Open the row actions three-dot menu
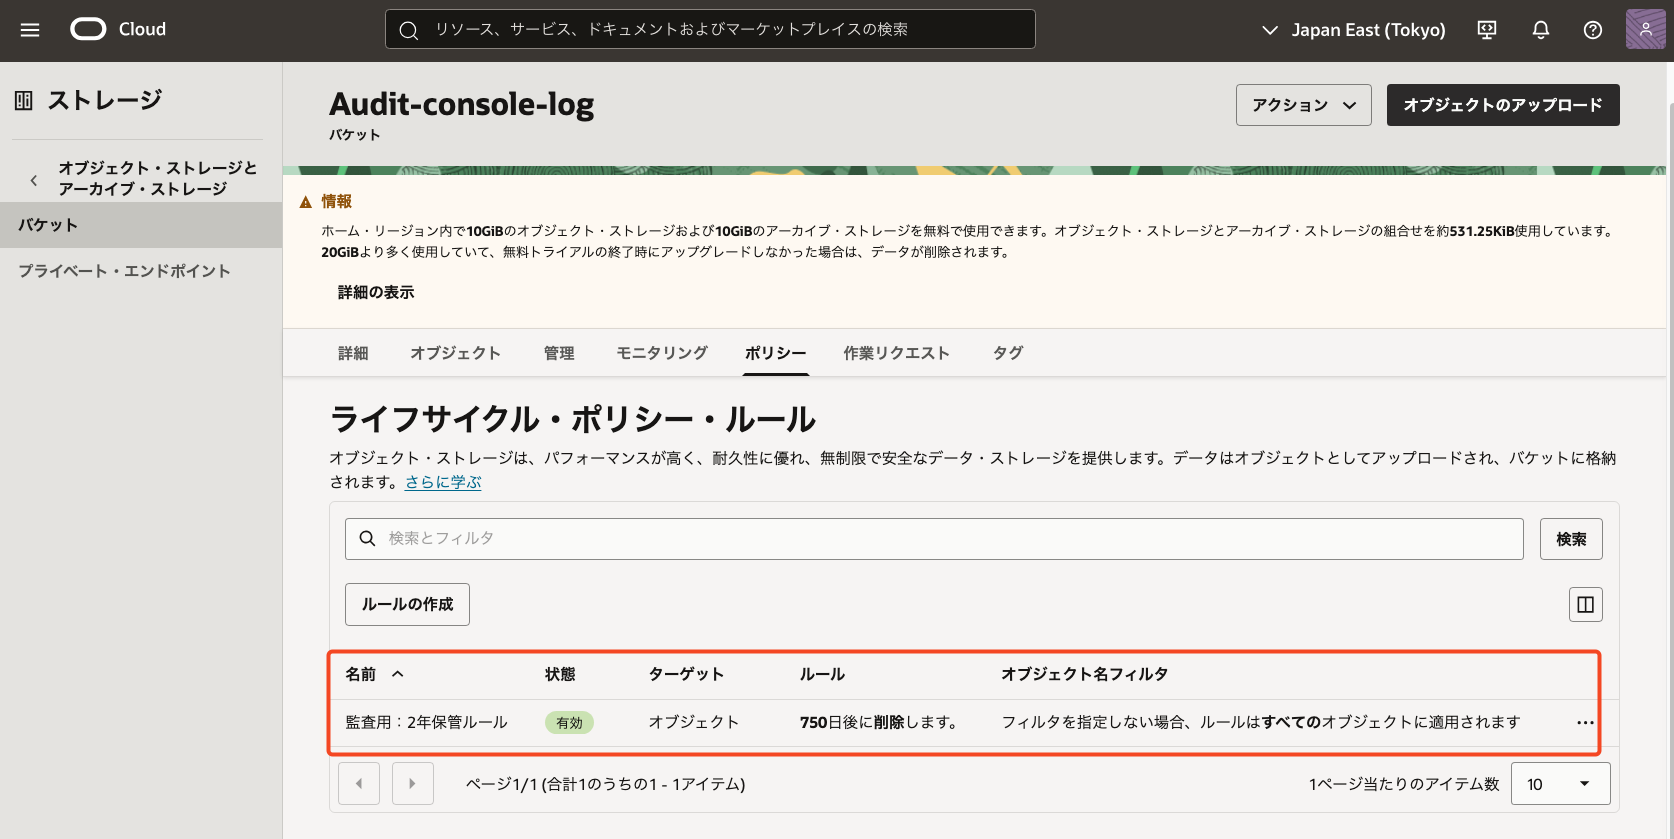The width and height of the screenshot is (1674, 839). coord(1585,722)
